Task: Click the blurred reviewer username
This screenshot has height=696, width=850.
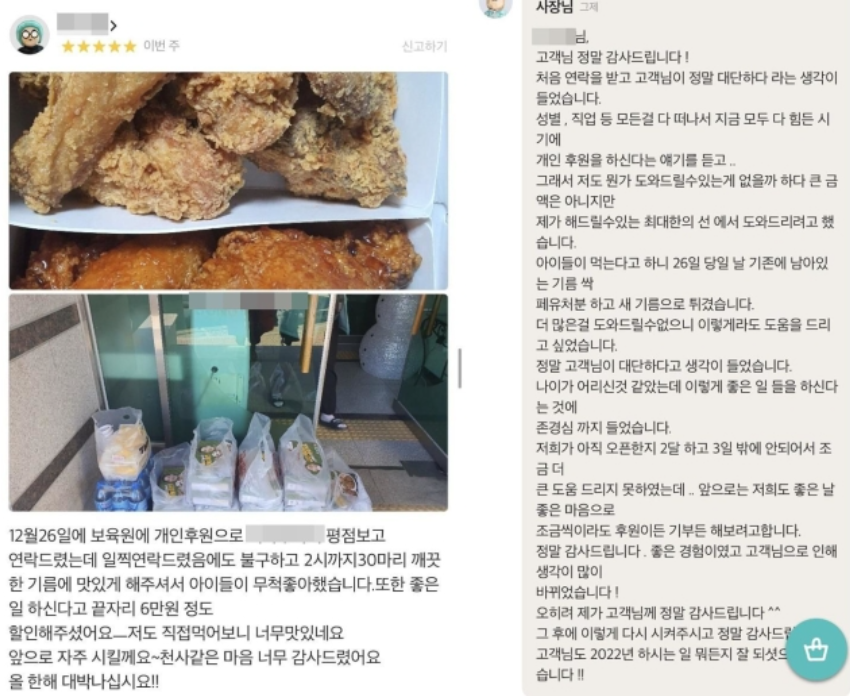Action: (x=82, y=24)
